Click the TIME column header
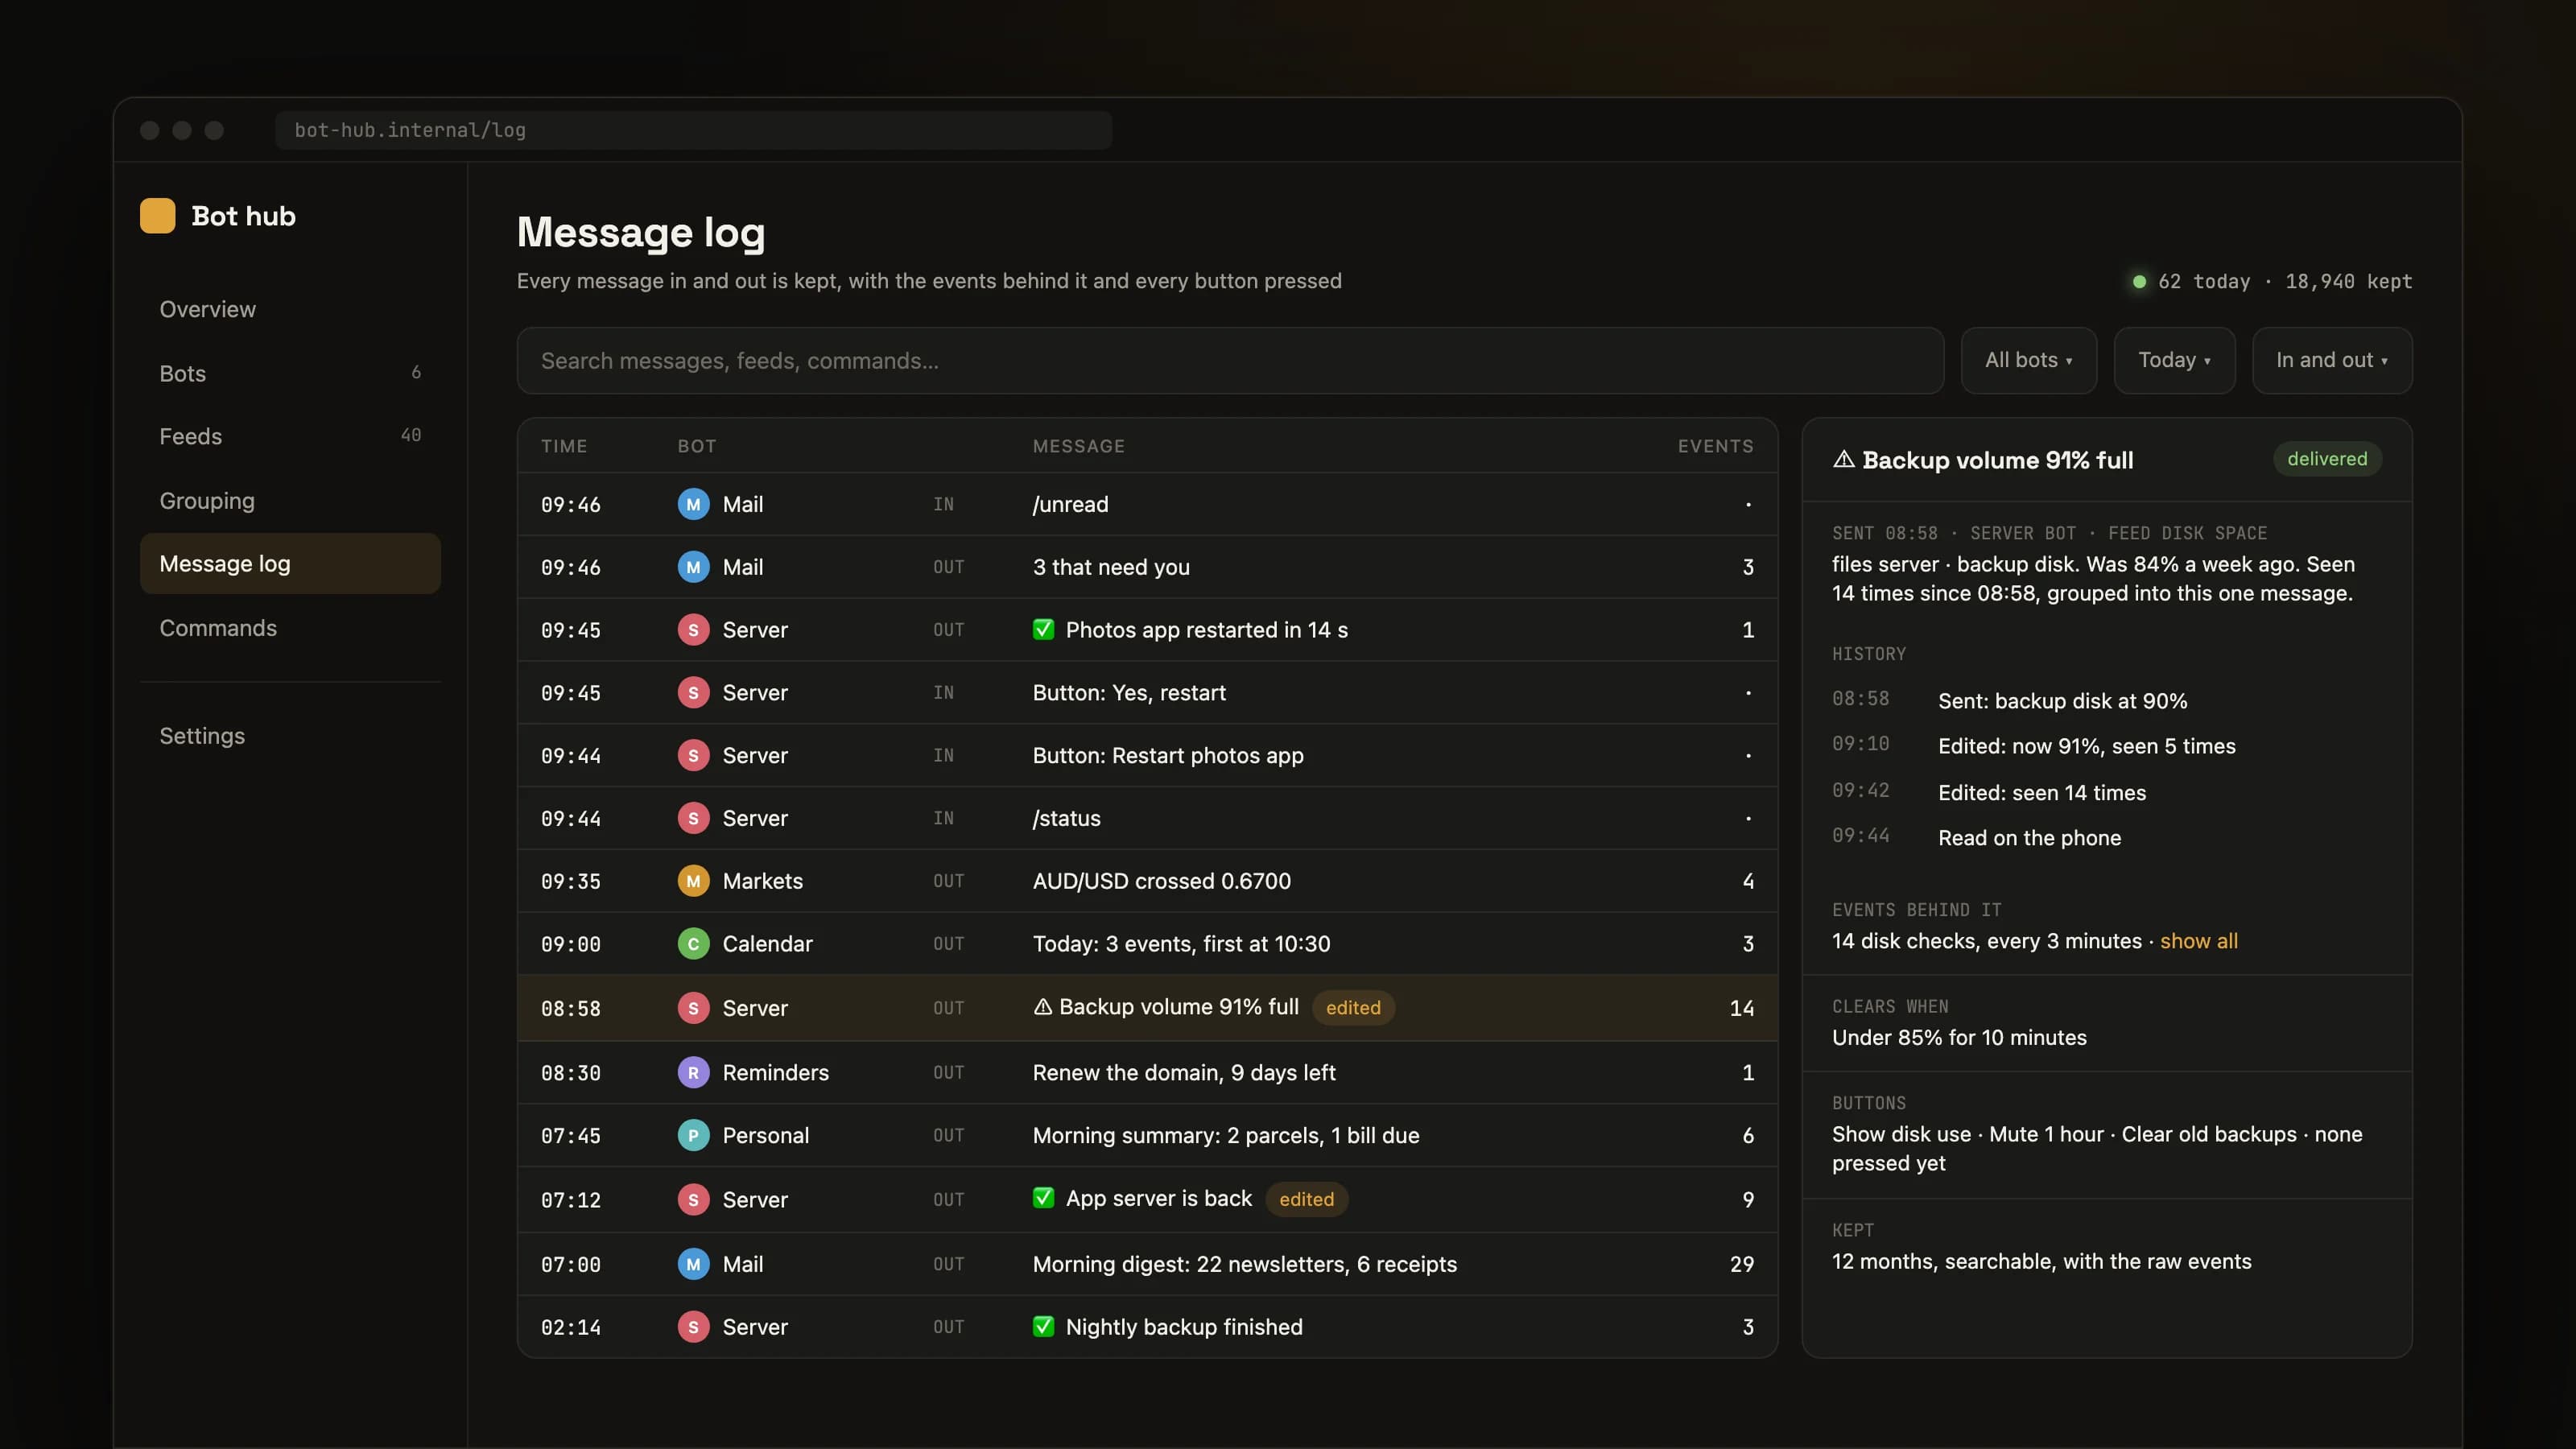The image size is (2576, 1449). coord(564,446)
